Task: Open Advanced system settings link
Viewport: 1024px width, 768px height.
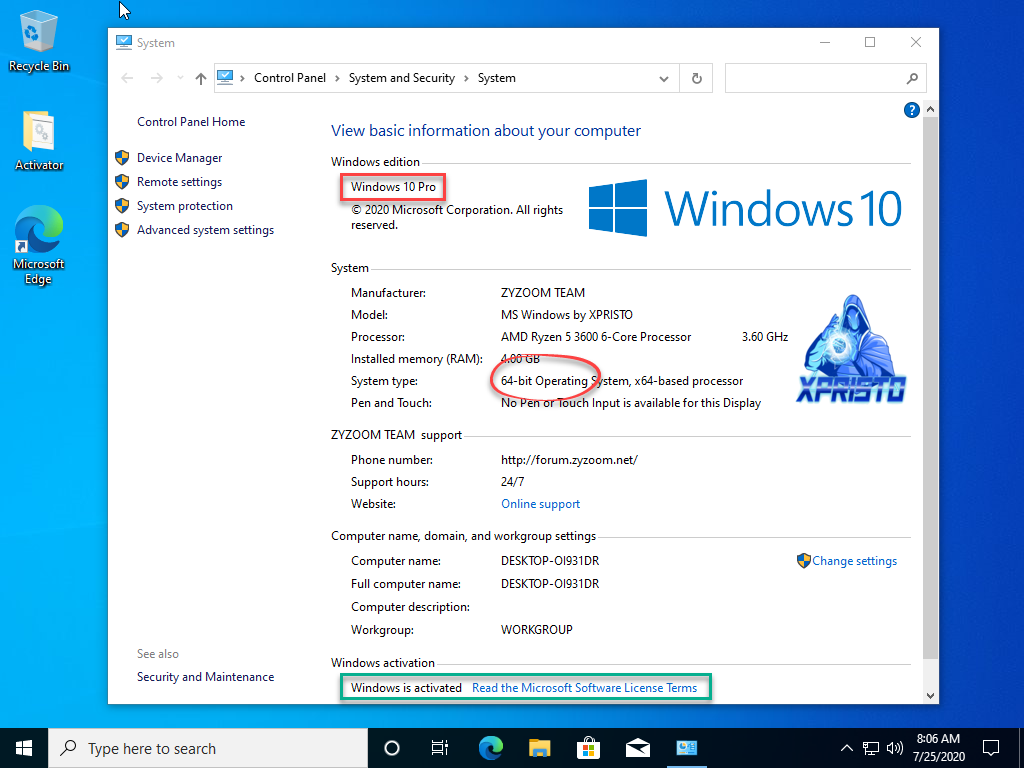Action: click(205, 230)
